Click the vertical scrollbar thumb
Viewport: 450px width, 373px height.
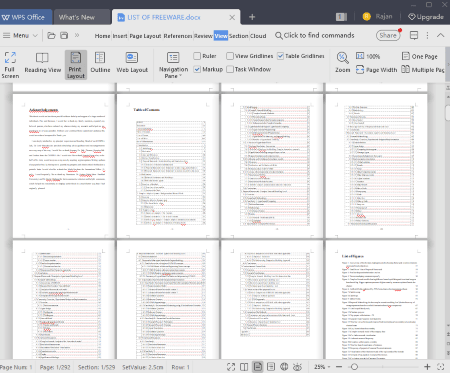coord(447,112)
